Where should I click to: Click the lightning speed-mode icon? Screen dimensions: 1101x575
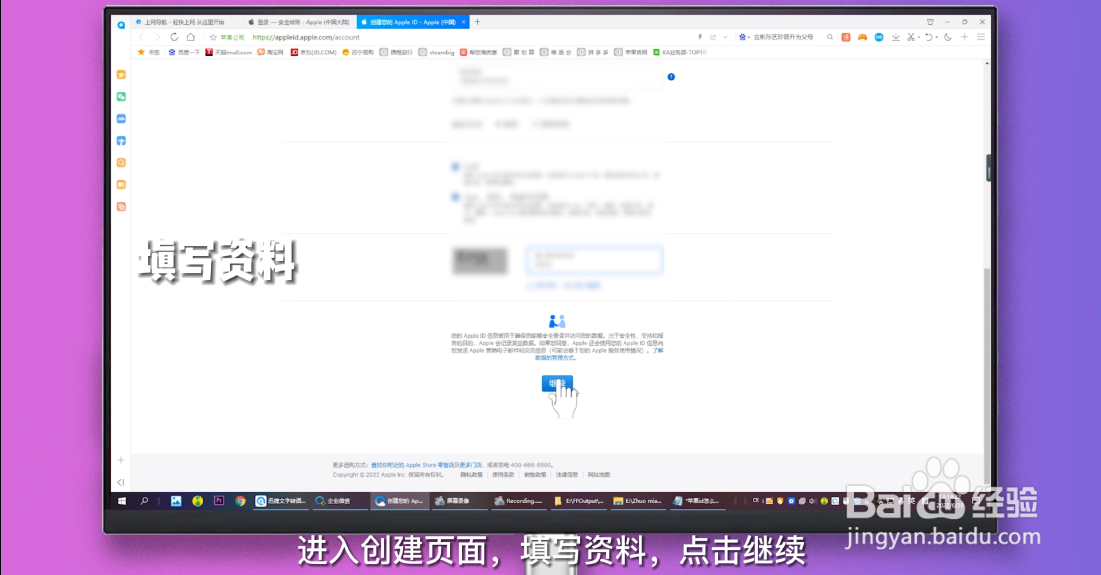[x=700, y=37]
